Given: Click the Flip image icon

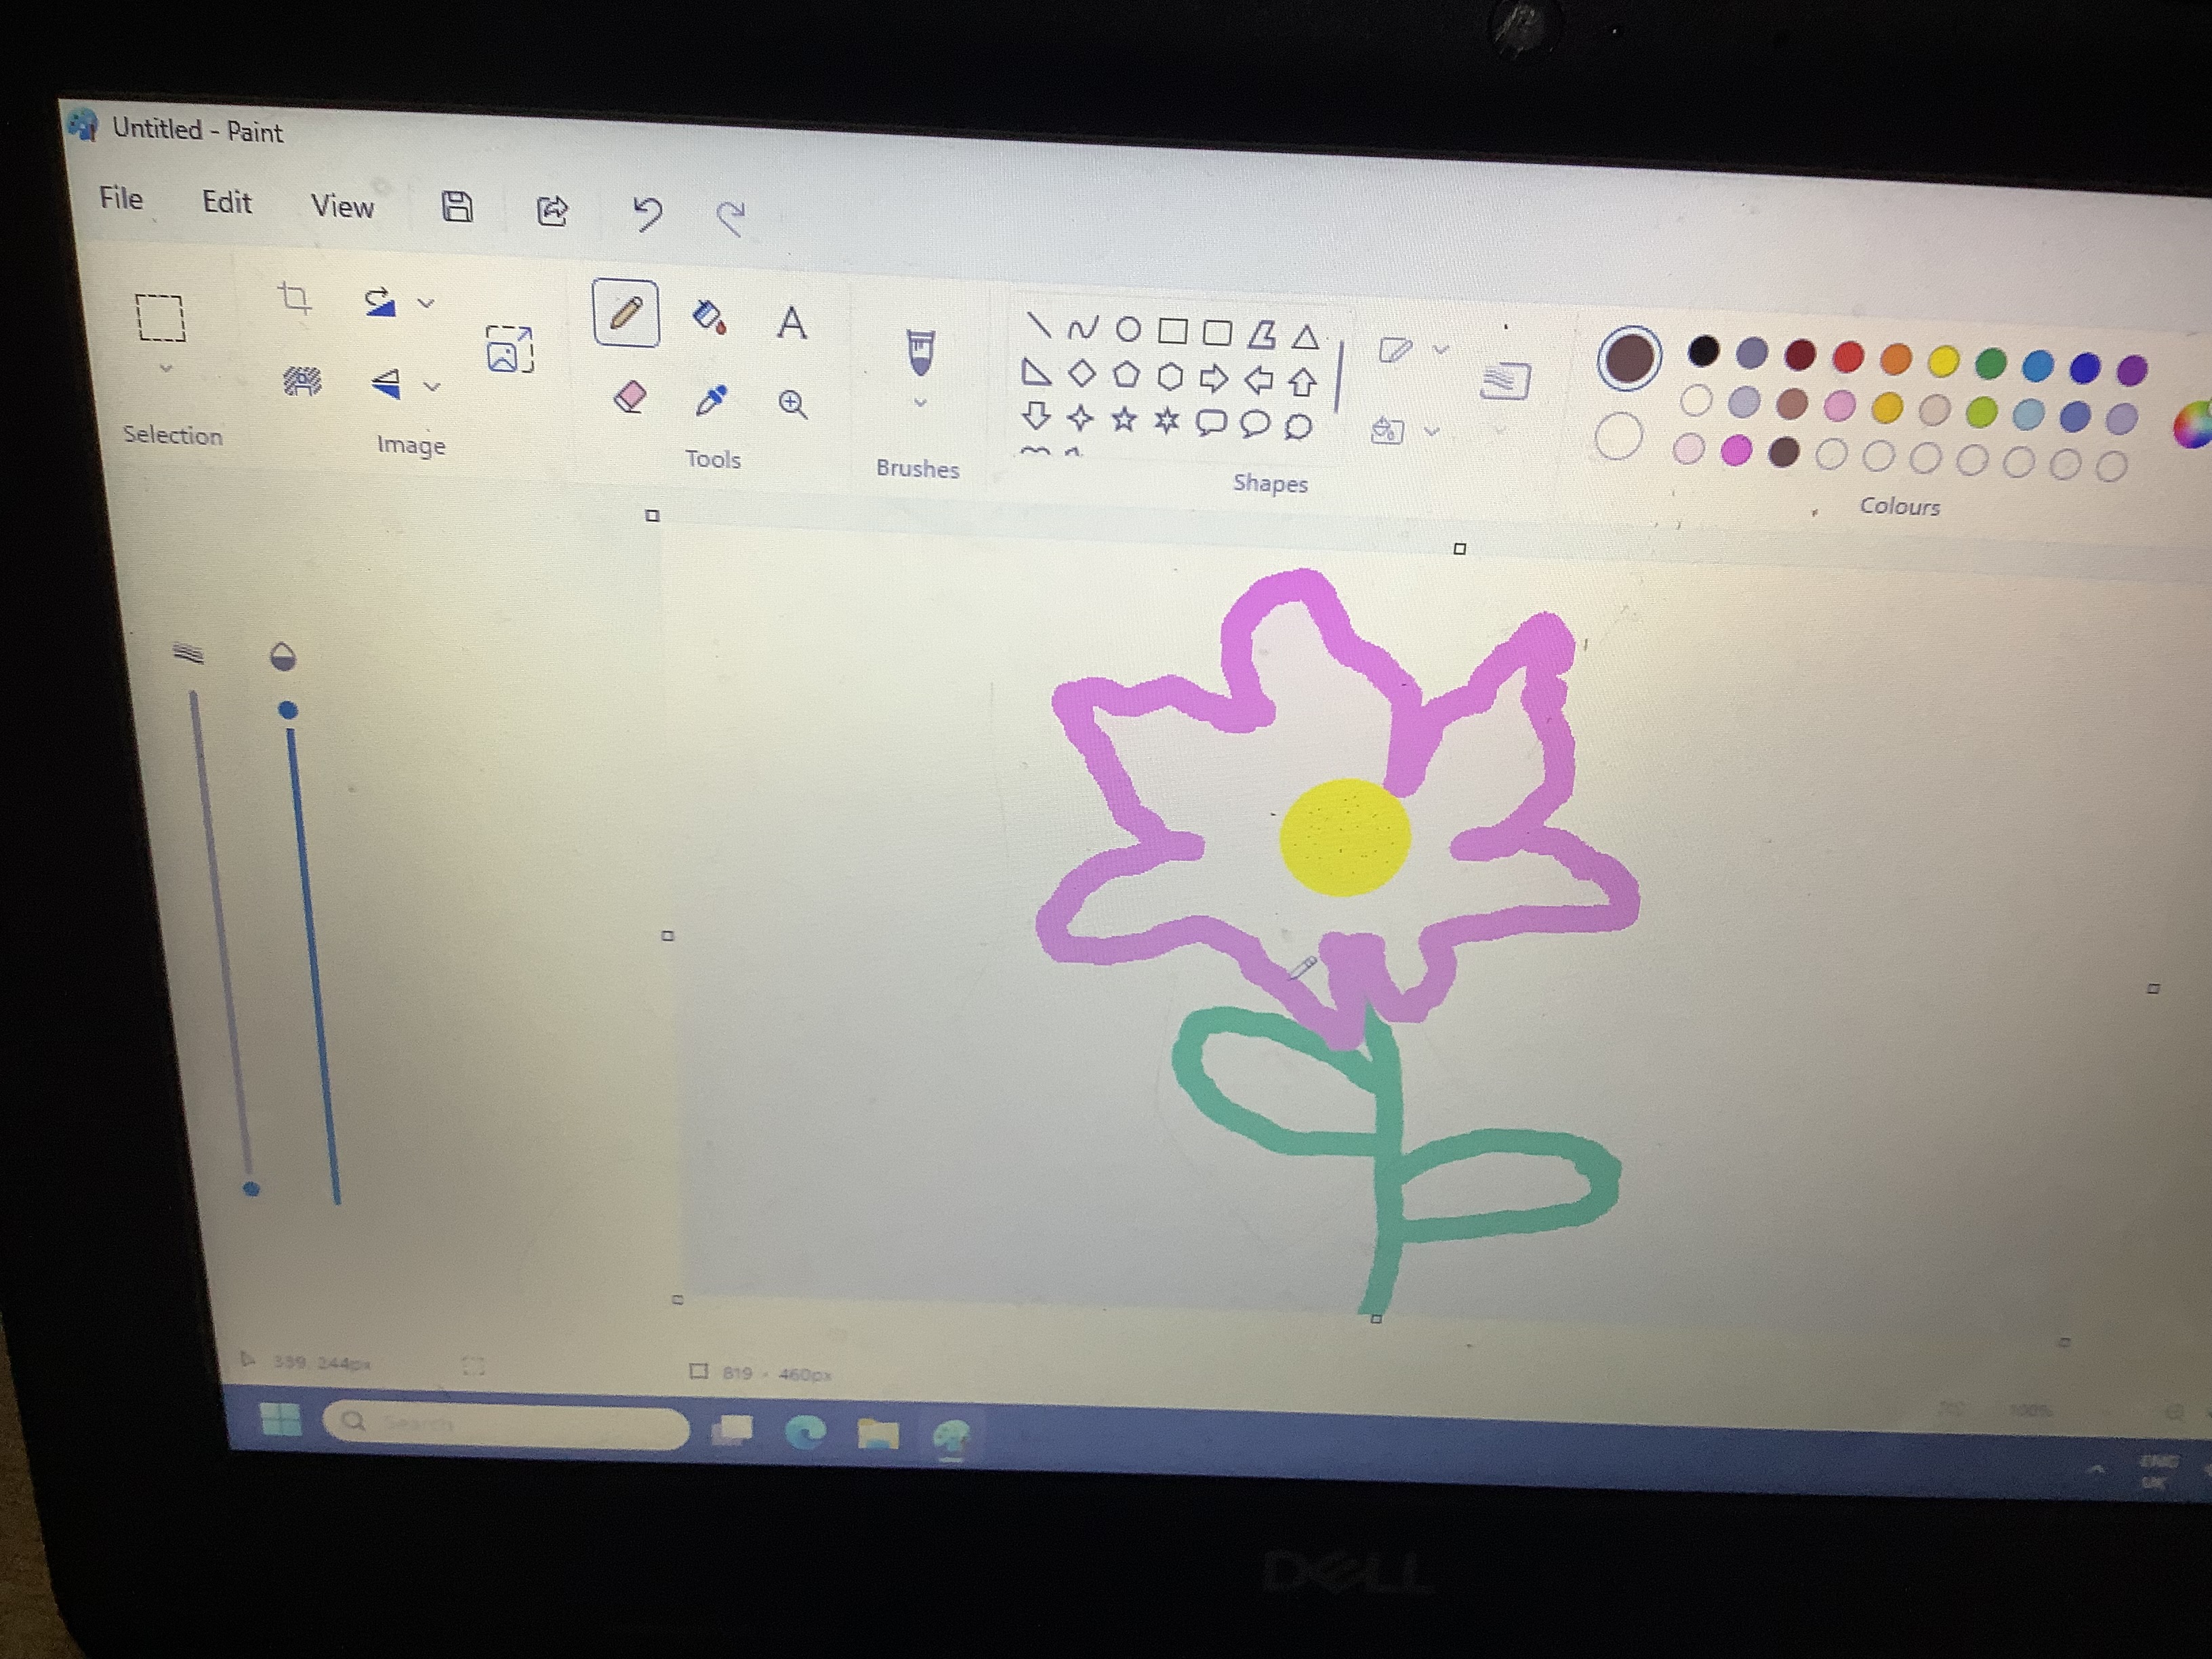Looking at the screenshot, I should [x=386, y=384].
